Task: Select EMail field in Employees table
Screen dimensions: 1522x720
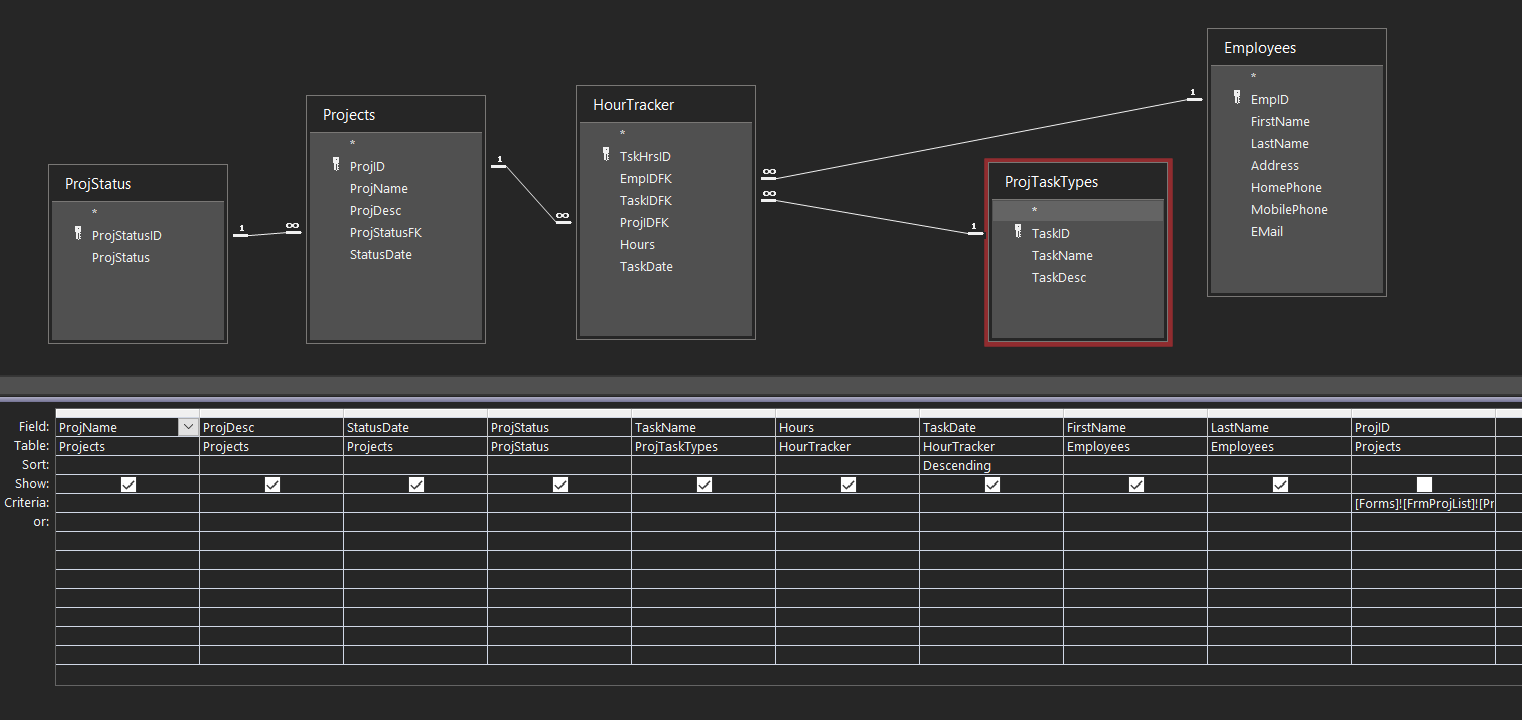Action: 1267,232
